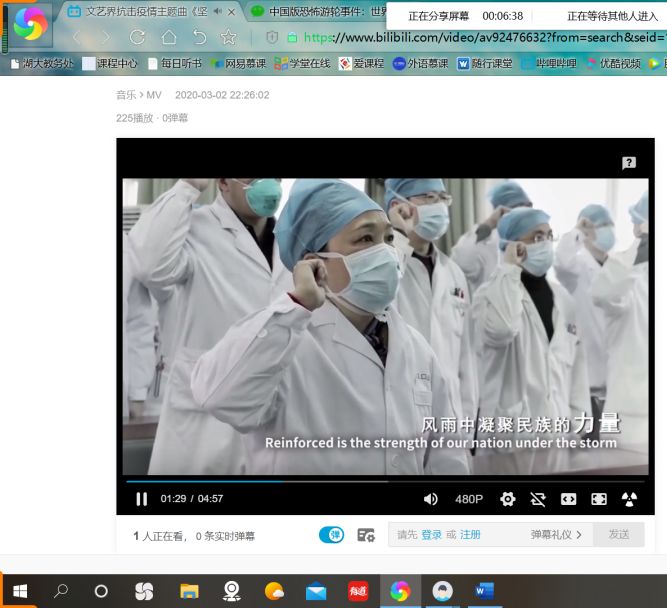Open 湖大教务处 bookmark

[42, 63]
